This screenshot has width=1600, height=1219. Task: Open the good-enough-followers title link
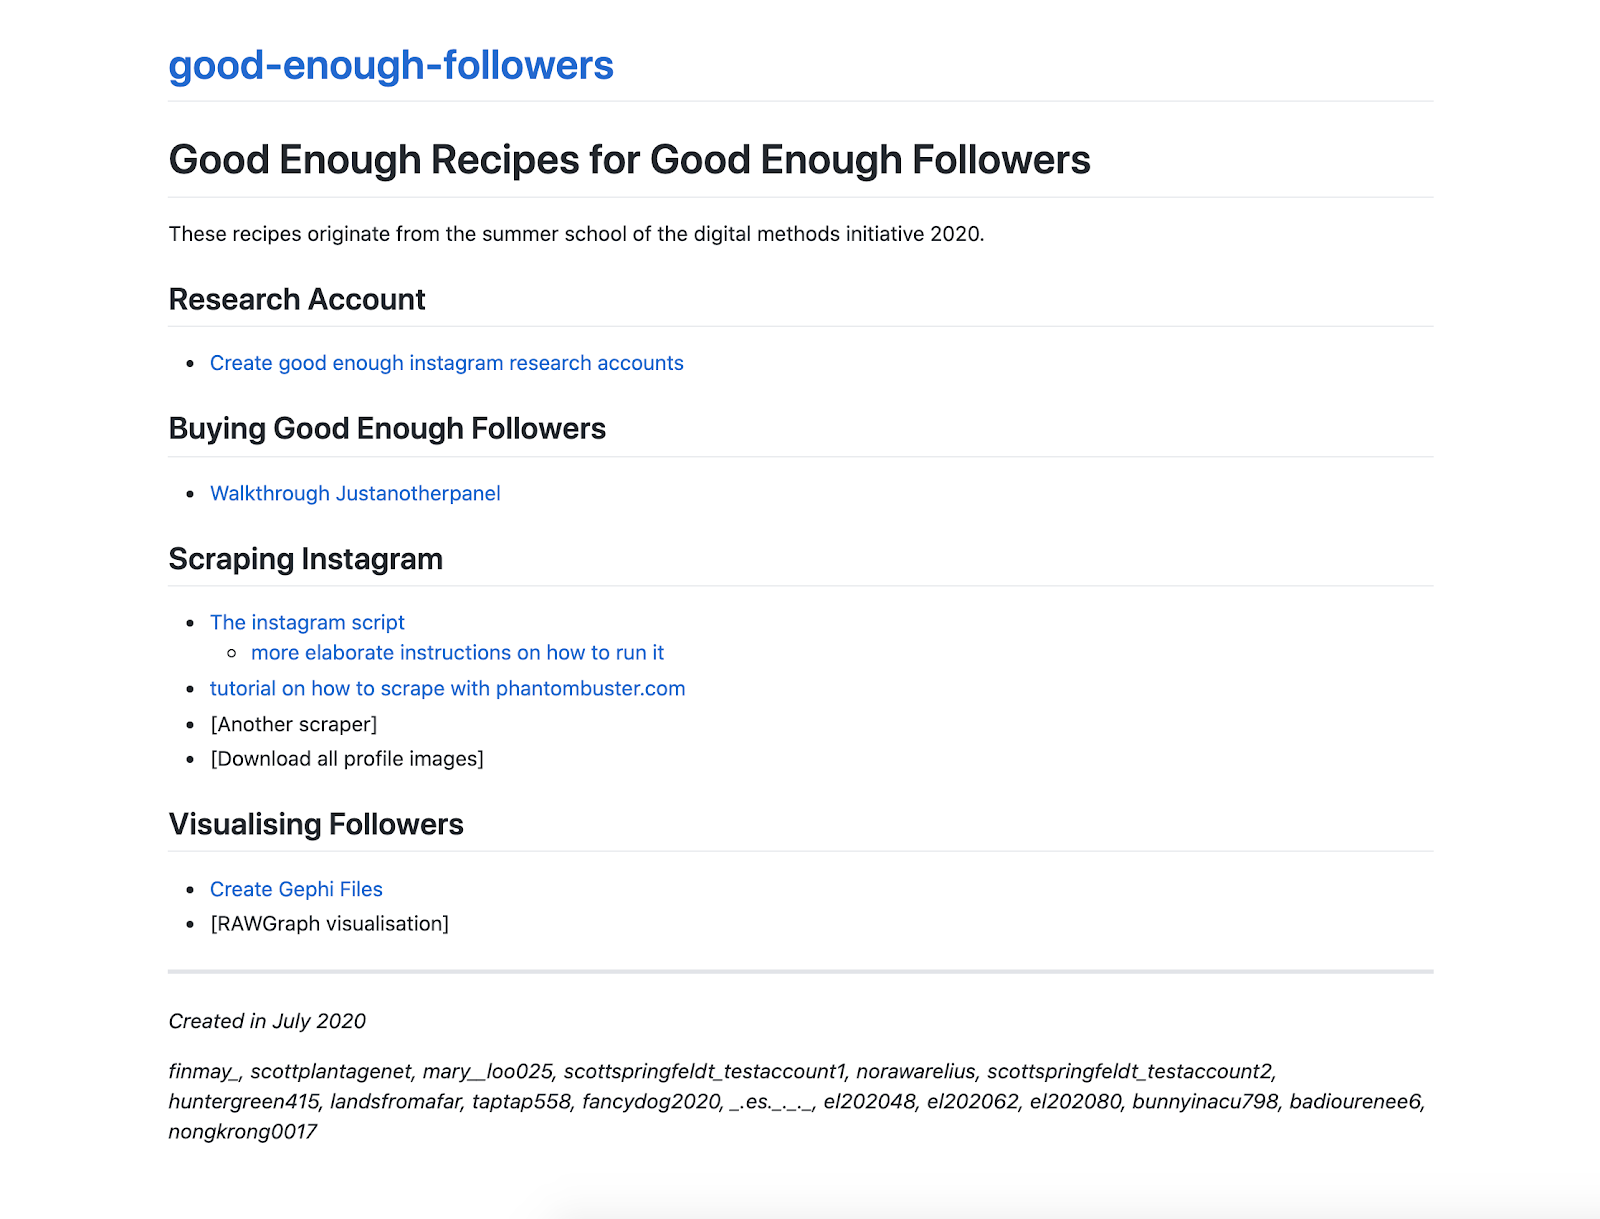pos(390,66)
